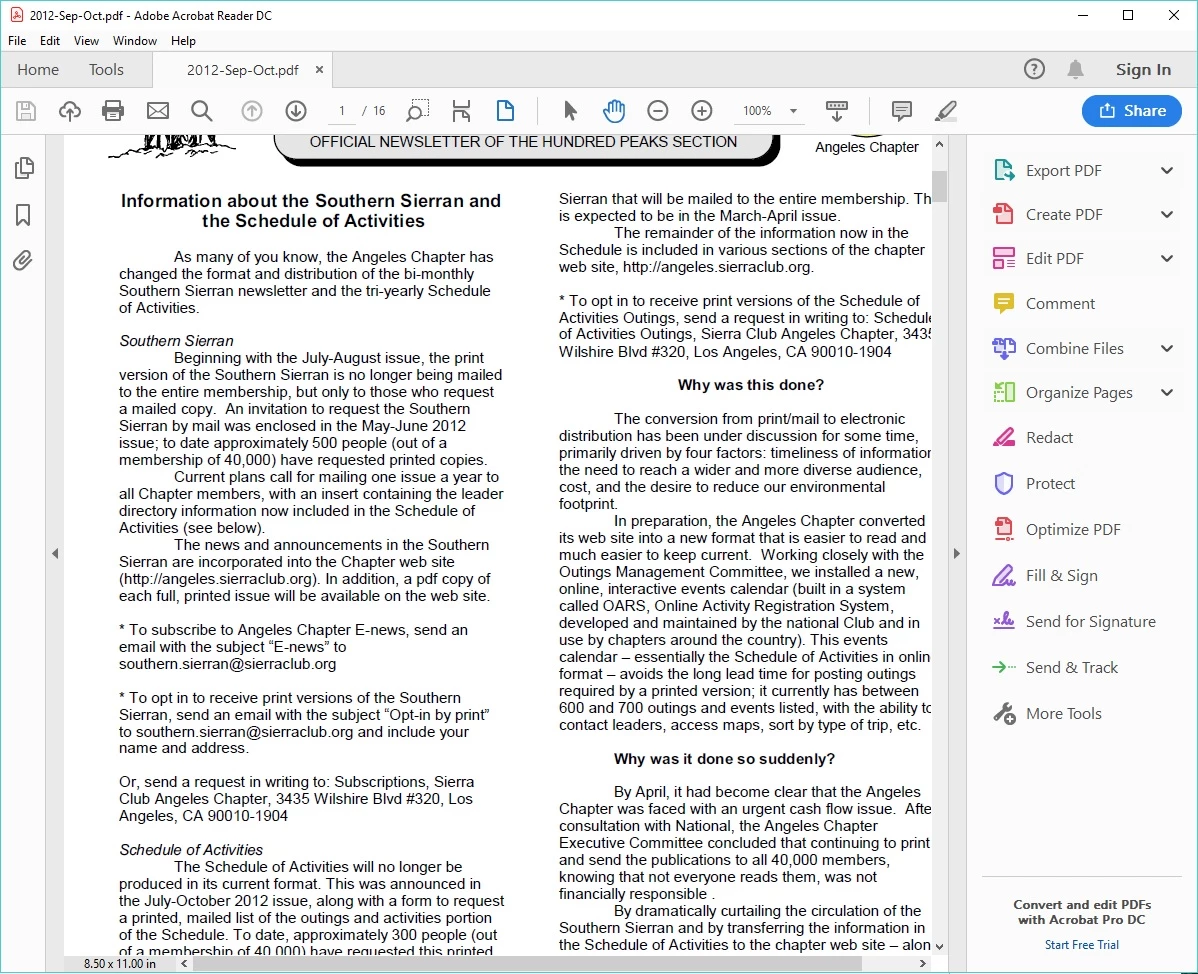Open the View menu
The height and width of the screenshot is (974, 1198).
pos(86,40)
